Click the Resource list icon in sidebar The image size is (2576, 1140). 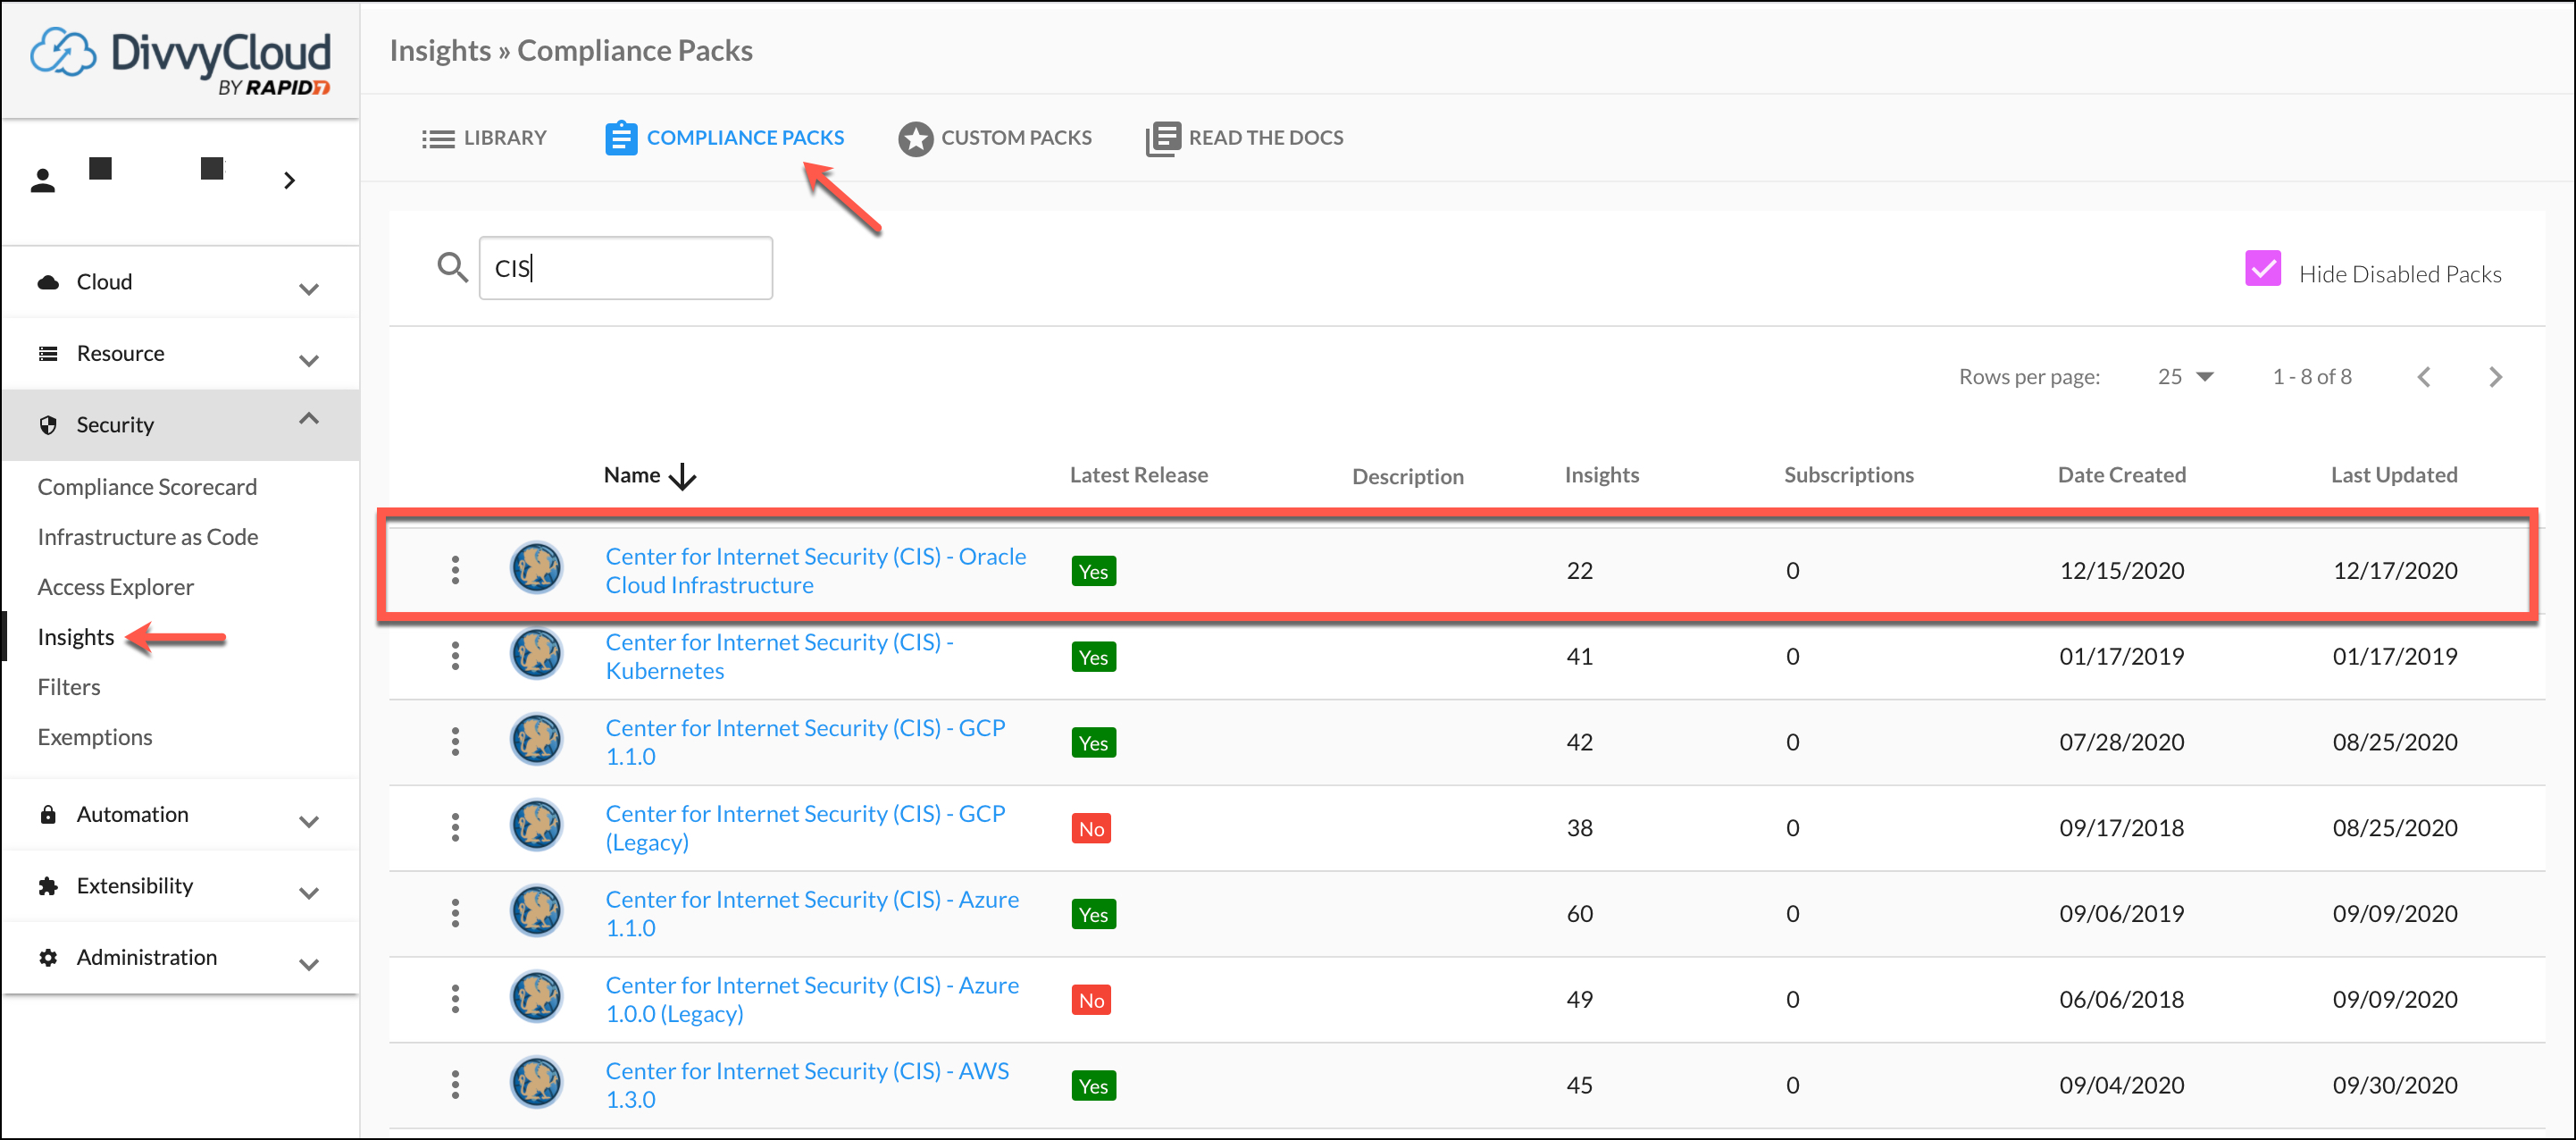coord(48,354)
